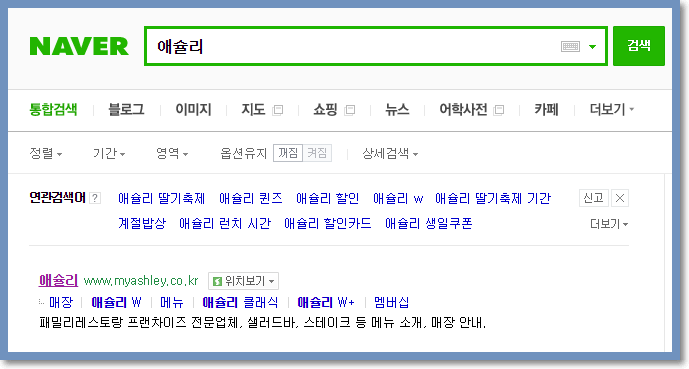Screen dimensions: 689x369
Task: Open the 지도 tab
Action: (x=253, y=109)
